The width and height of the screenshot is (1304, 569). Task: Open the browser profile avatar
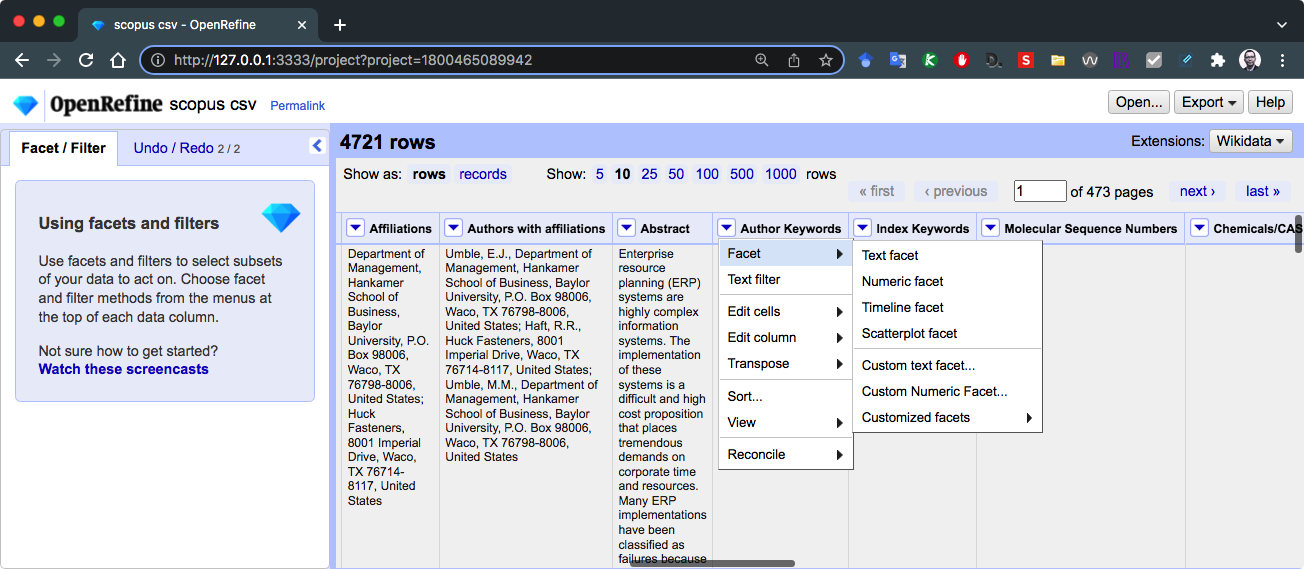[1250, 60]
